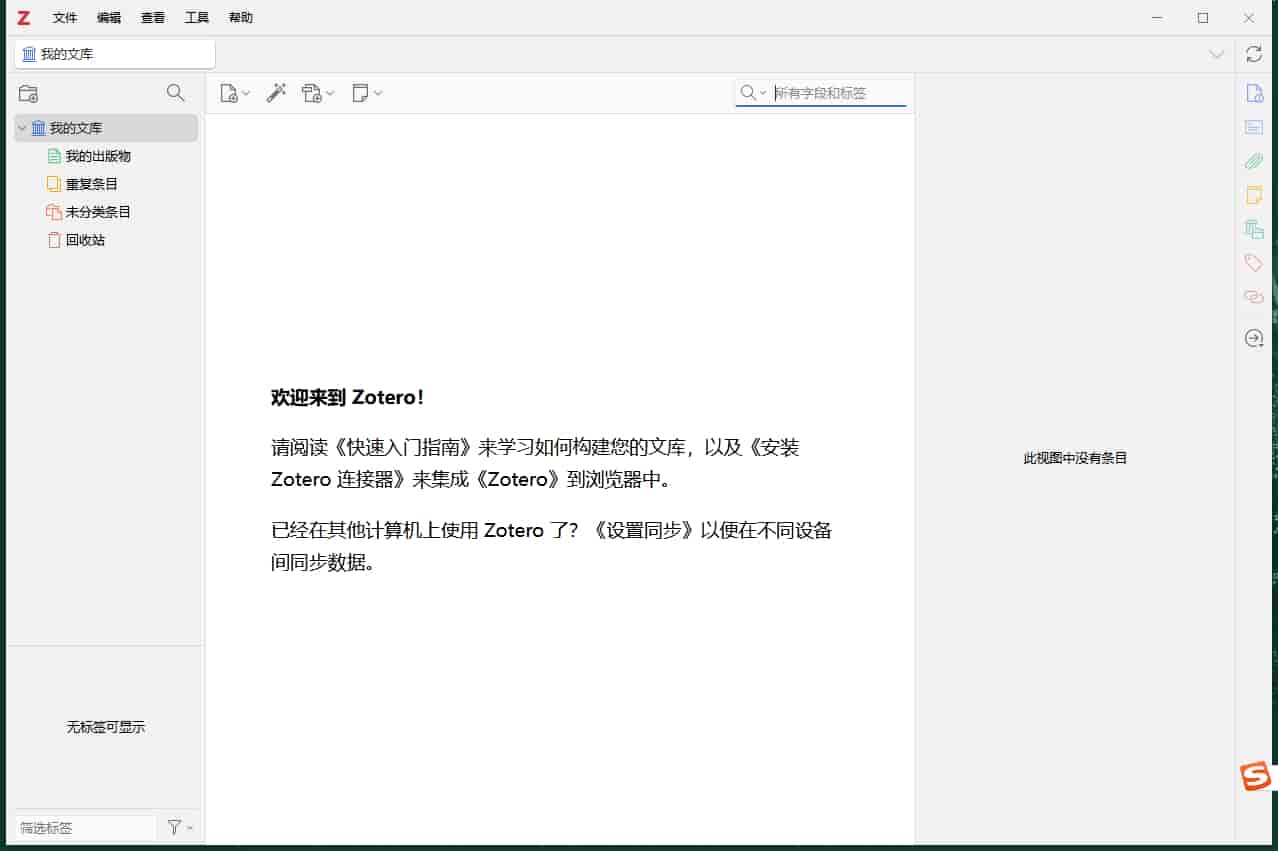This screenshot has height=851, width=1278.
Task: Open the libraries and collections panel
Action: click(x=1253, y=229)
